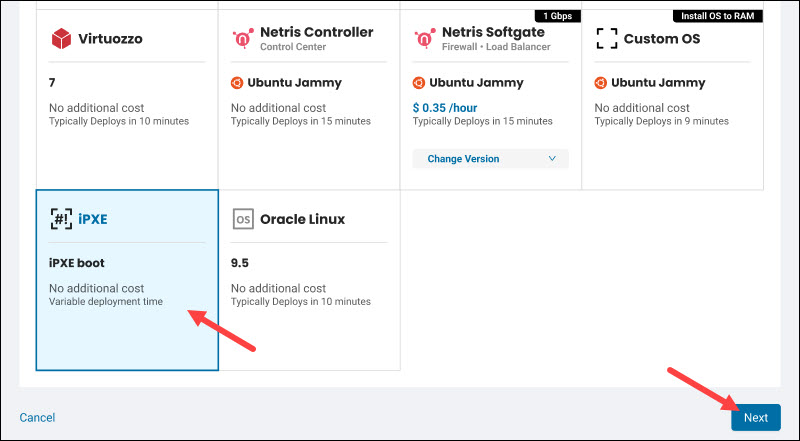Click the Change Version chevron arrow
This screenshot has width=800, height=441.
point(552,159)
